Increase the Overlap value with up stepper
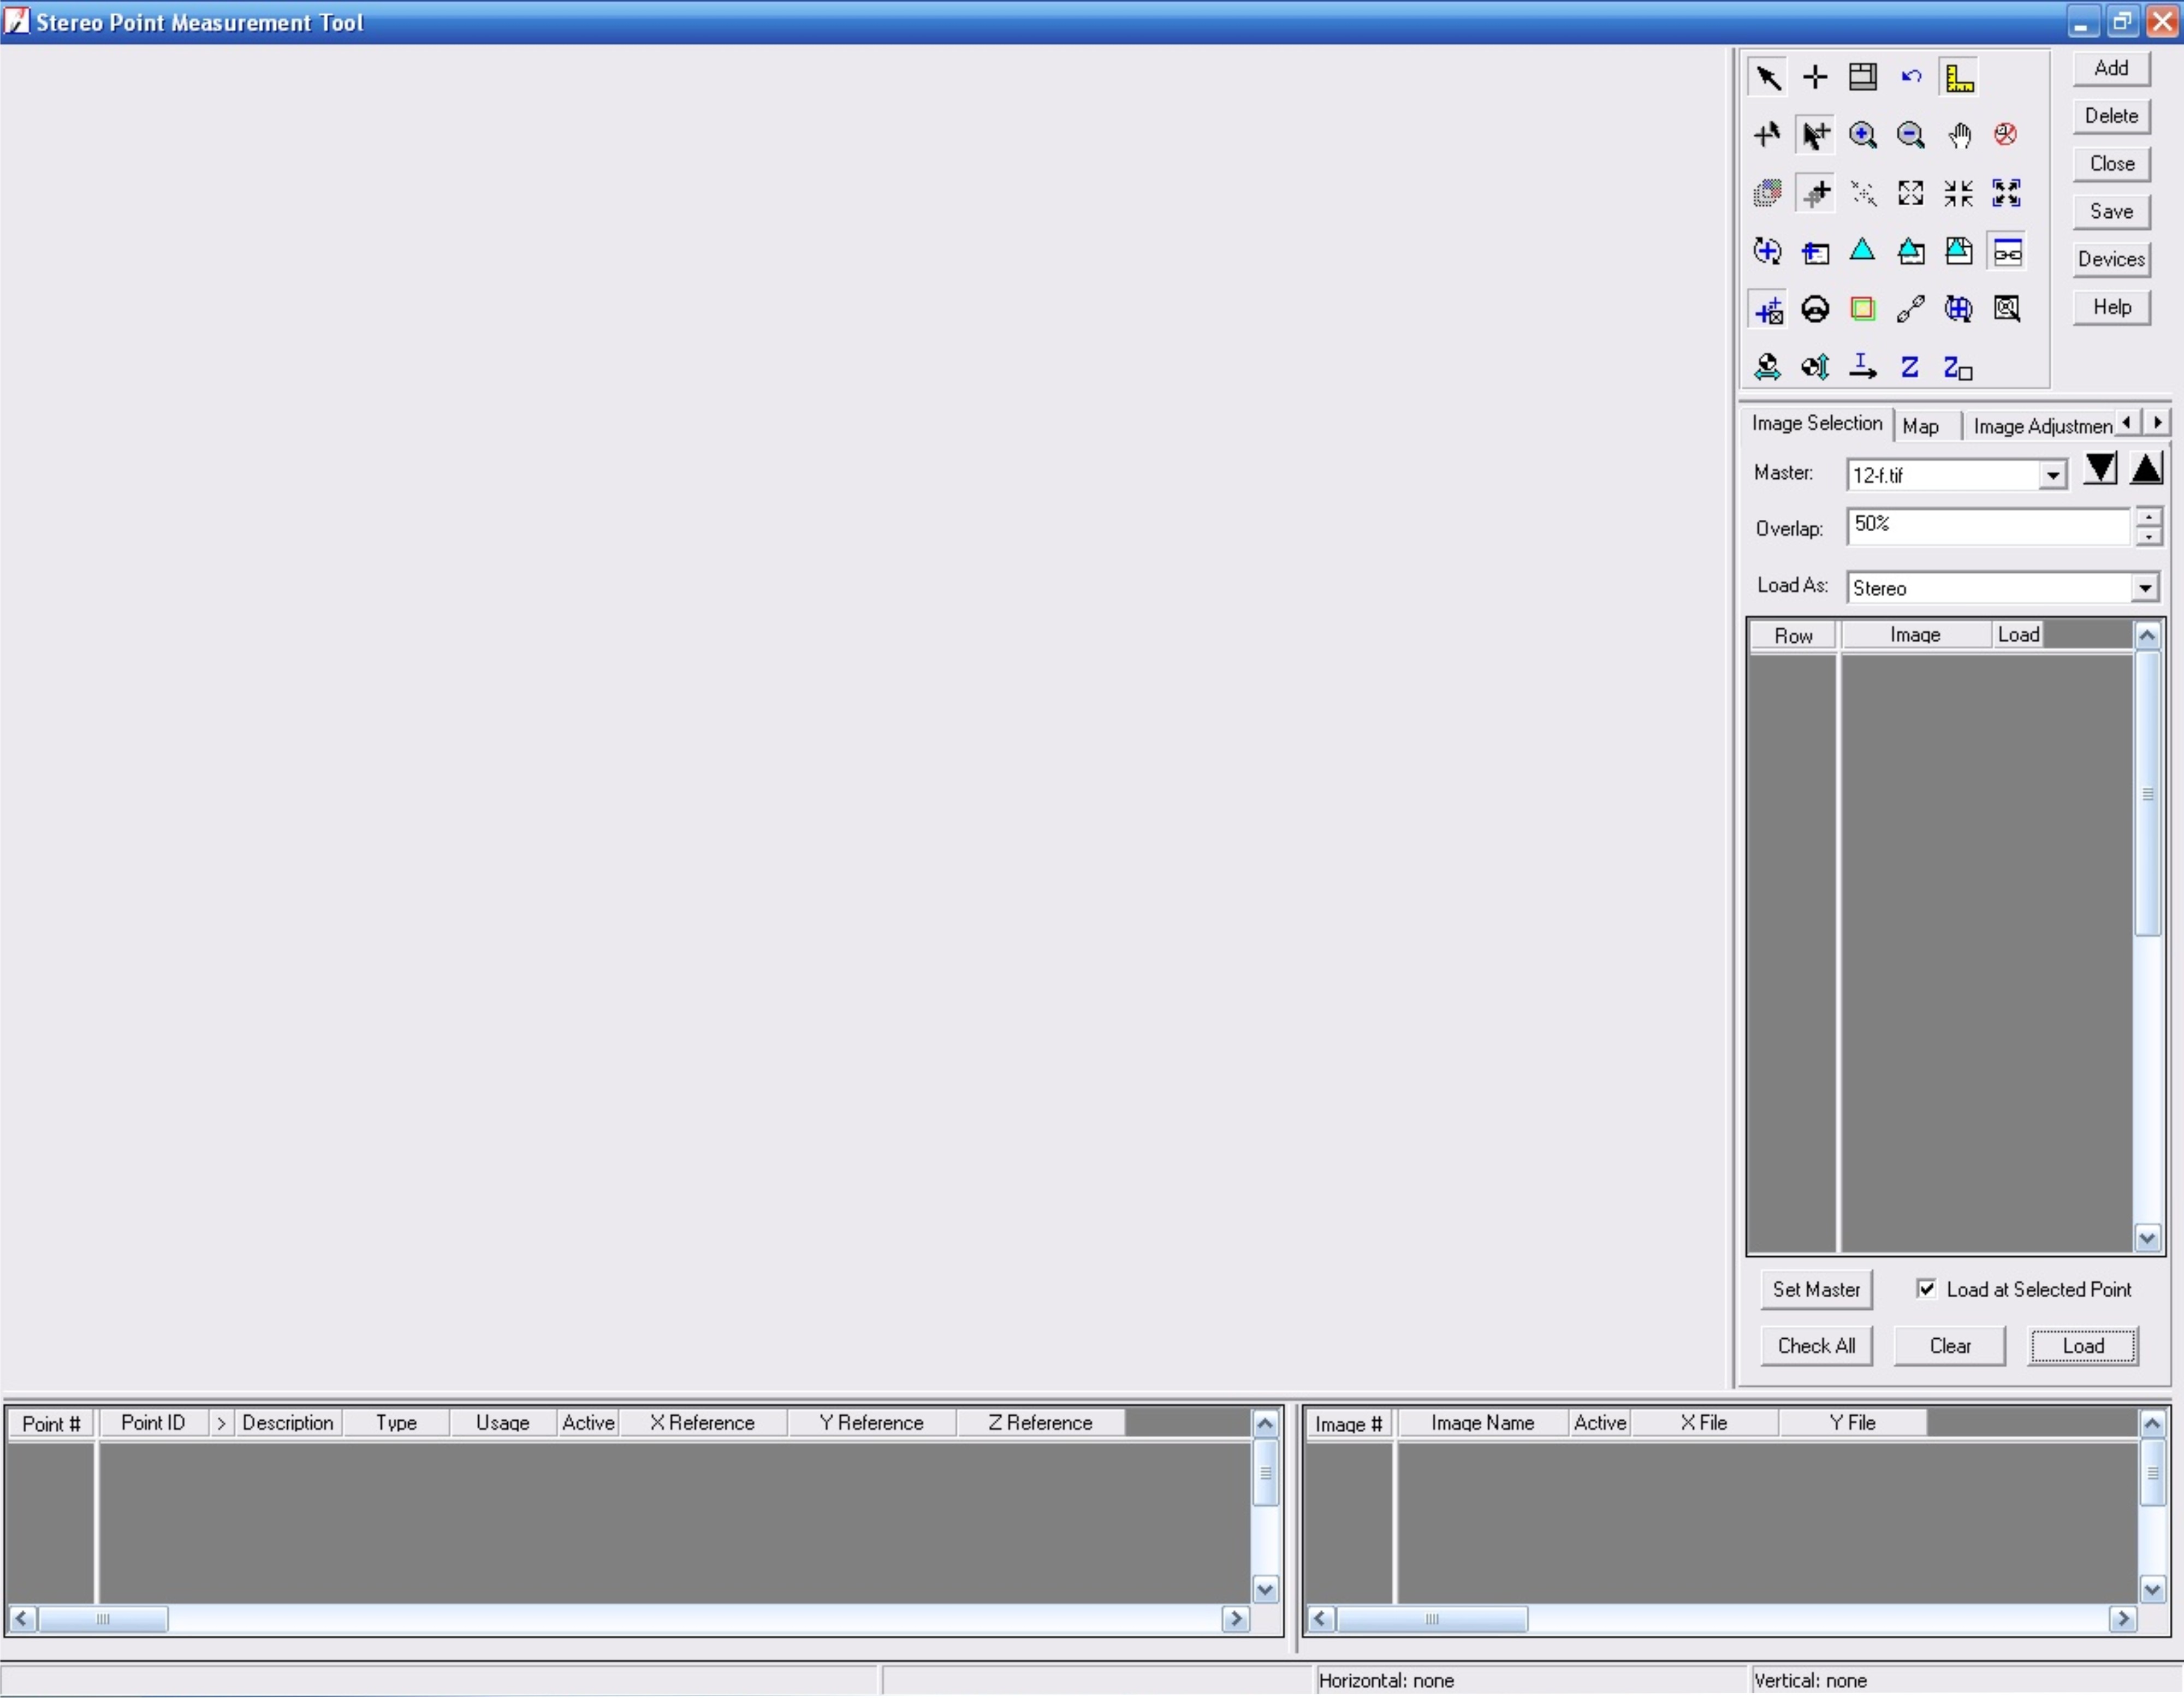Screen dimensions: 2184x1698 pyautogui.click(x=2148, y=517)
